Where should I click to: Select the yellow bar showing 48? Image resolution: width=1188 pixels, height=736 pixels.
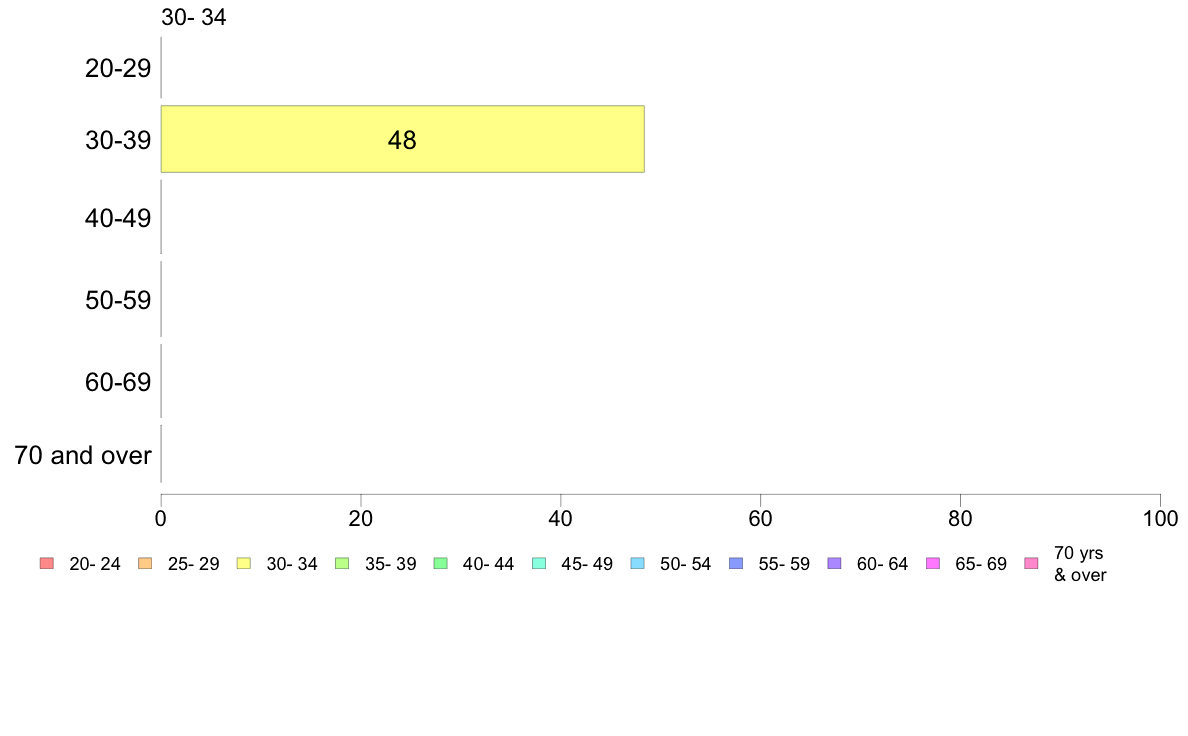[402, 139]
